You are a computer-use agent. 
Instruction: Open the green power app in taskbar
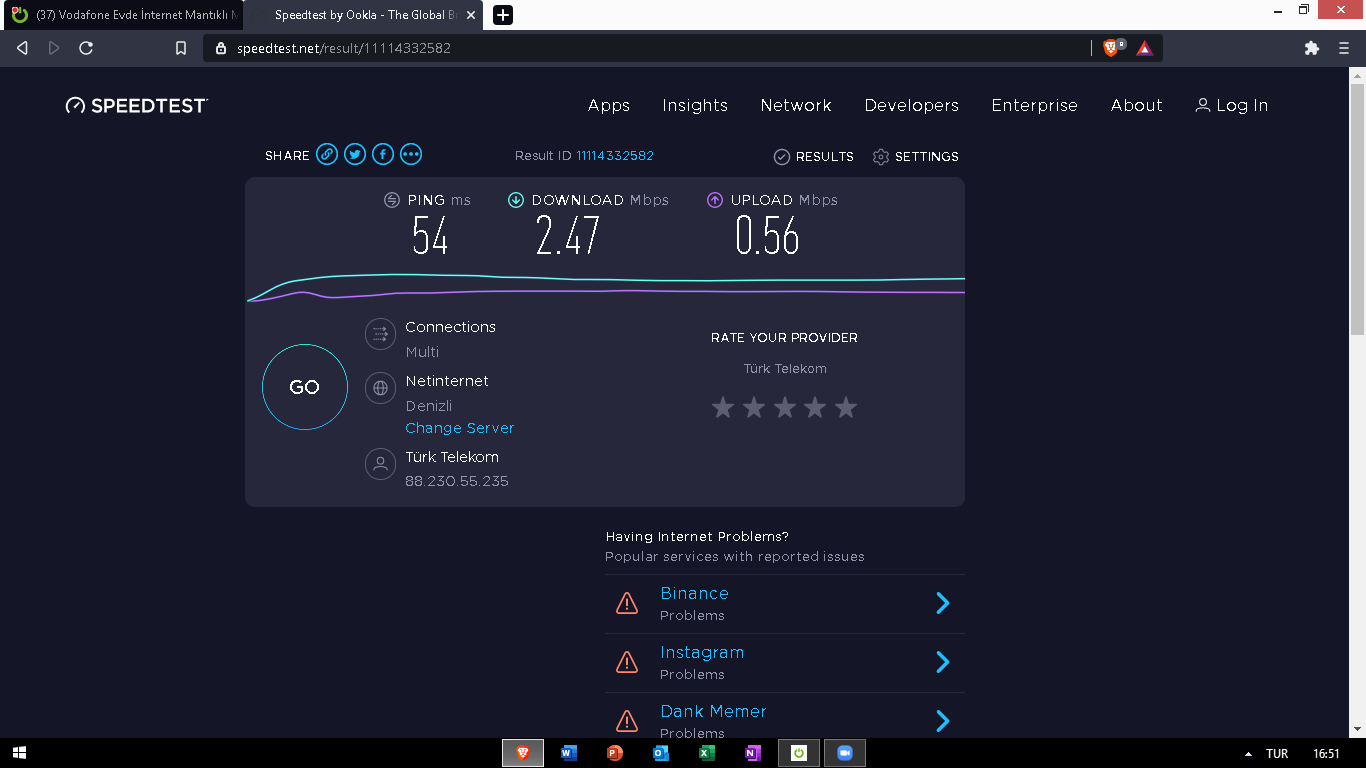click(799, 753)
